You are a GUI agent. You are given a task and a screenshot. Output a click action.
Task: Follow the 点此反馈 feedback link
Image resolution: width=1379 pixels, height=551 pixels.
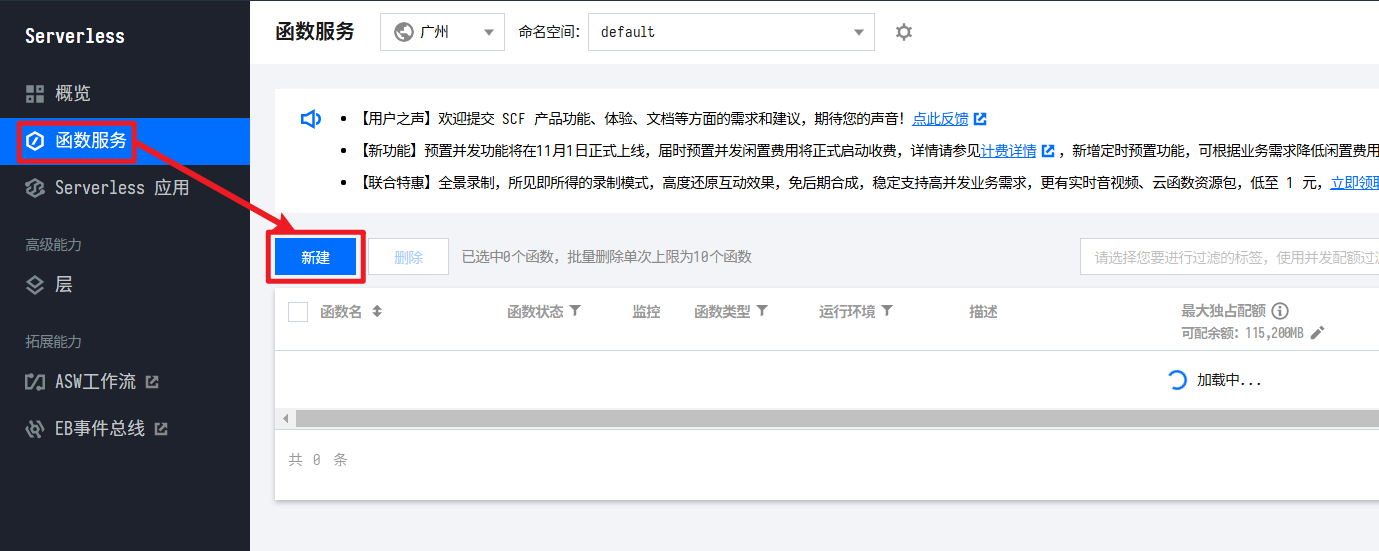[x=940, y=119]
